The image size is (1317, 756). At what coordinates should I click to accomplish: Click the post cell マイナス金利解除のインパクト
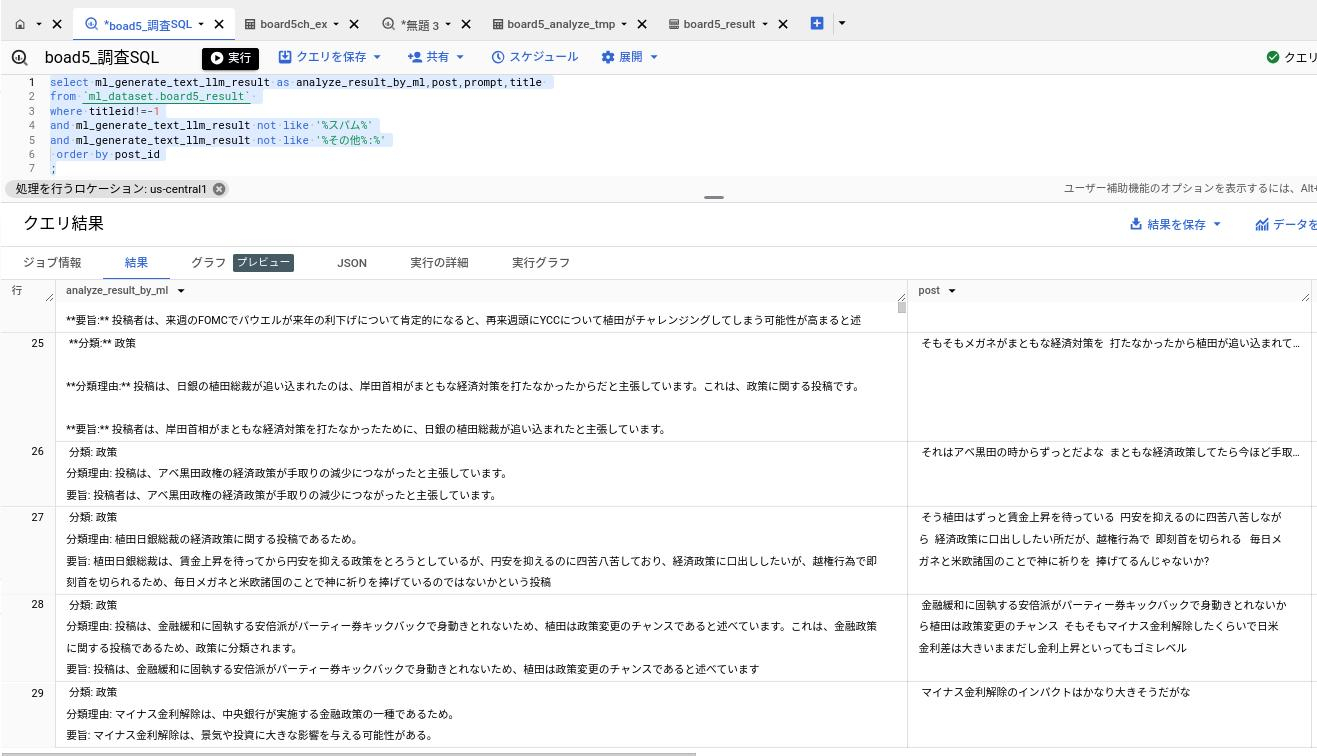tap(1055, 692)
